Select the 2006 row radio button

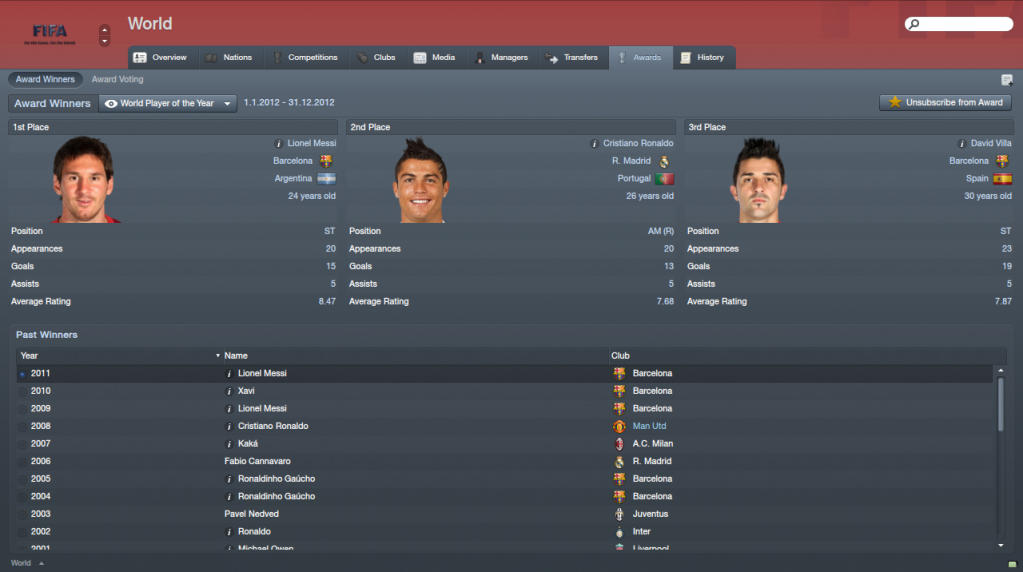tap(22, 462)
